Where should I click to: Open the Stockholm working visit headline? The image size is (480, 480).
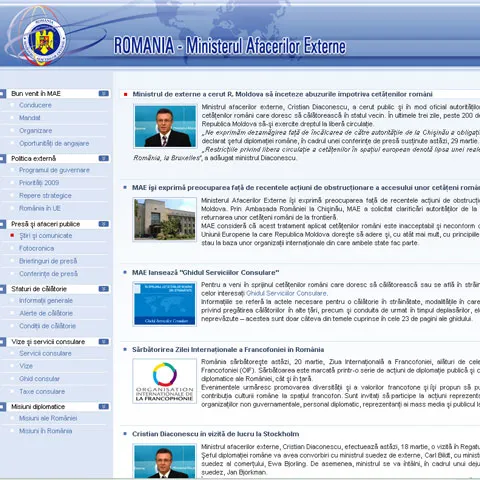216,434
